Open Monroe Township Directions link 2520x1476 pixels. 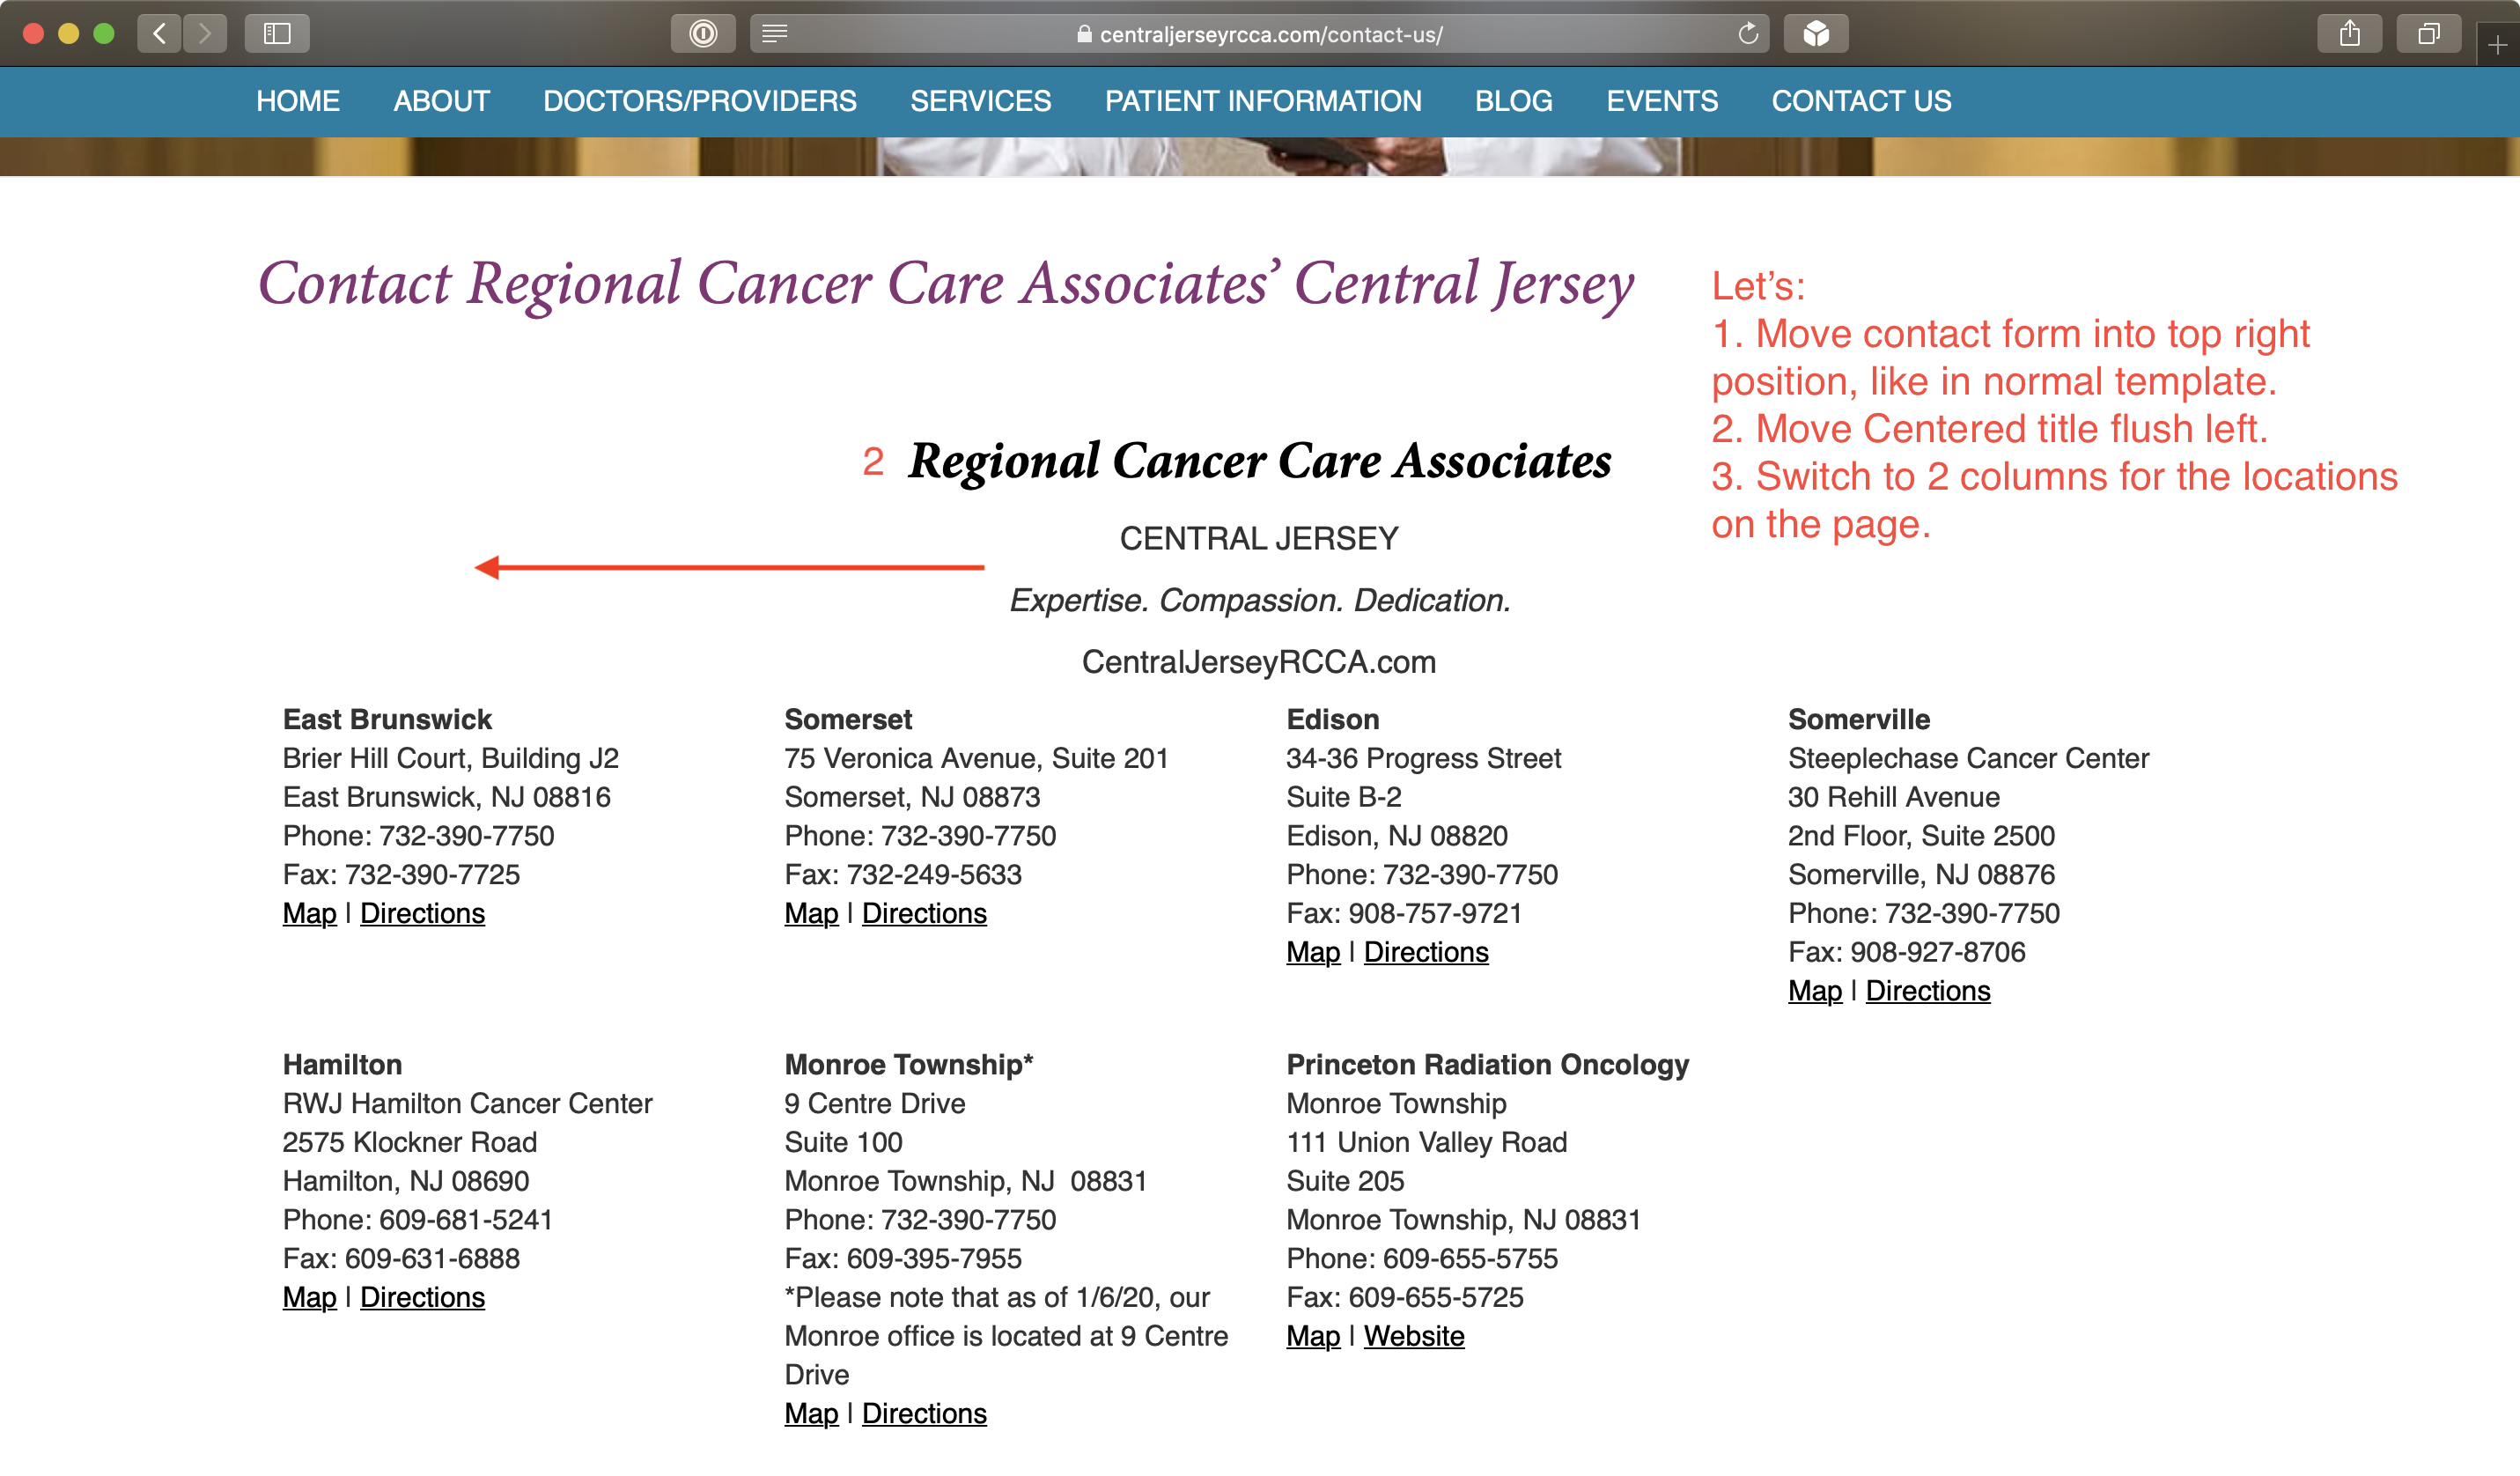coord(924,1413)
